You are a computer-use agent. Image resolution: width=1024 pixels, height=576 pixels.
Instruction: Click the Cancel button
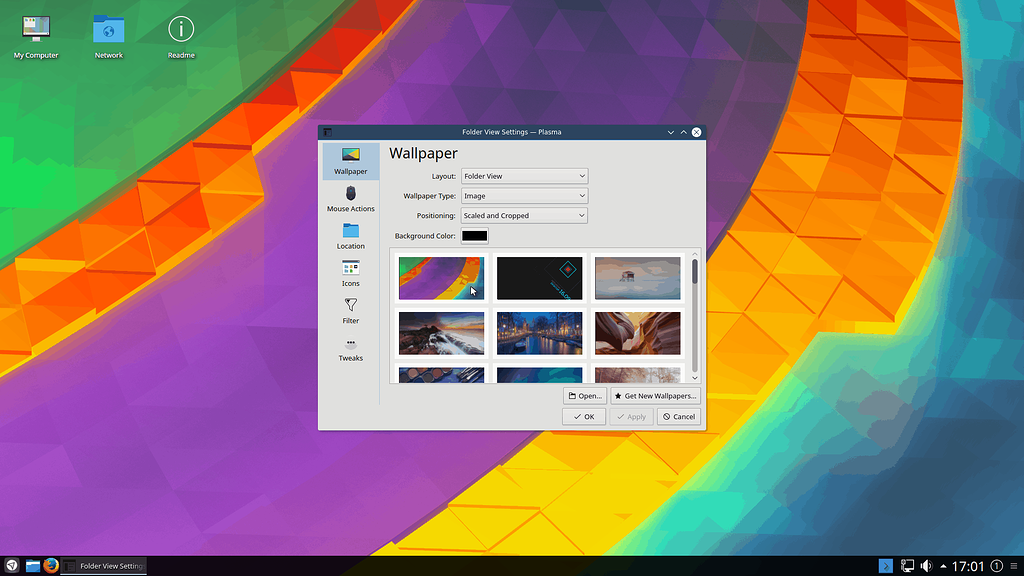point(679,417)
